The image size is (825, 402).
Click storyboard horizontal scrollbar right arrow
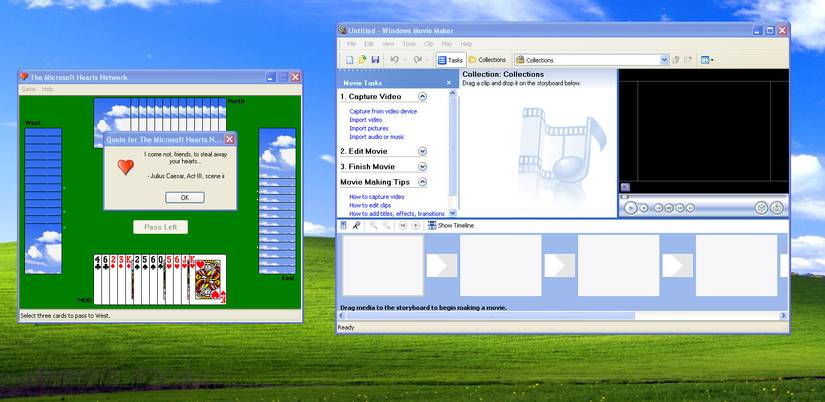click(783, 316)
